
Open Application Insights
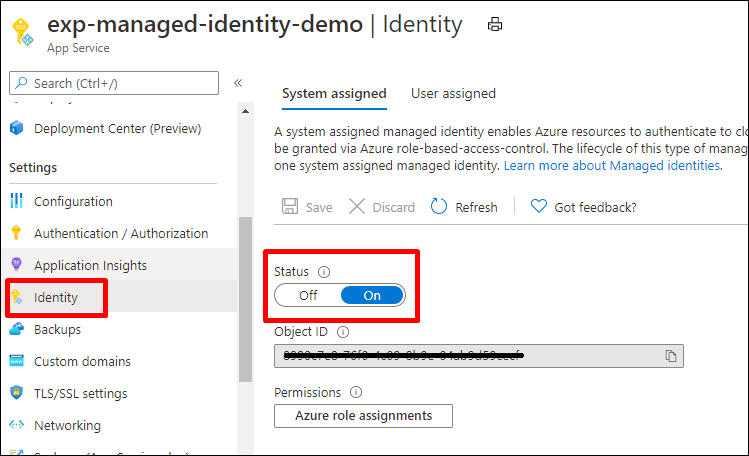click(x=90, y=265)
